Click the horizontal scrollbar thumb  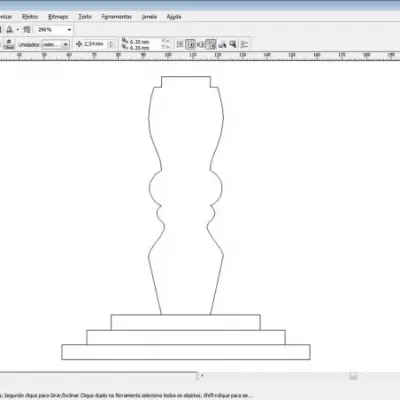[x=353, y=376]
